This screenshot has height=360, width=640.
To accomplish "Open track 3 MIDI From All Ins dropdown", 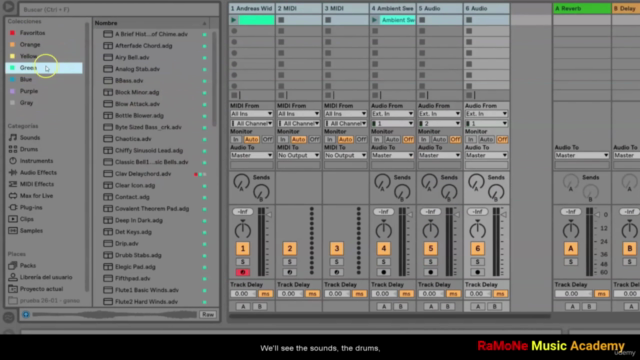I will coord(345,114).
